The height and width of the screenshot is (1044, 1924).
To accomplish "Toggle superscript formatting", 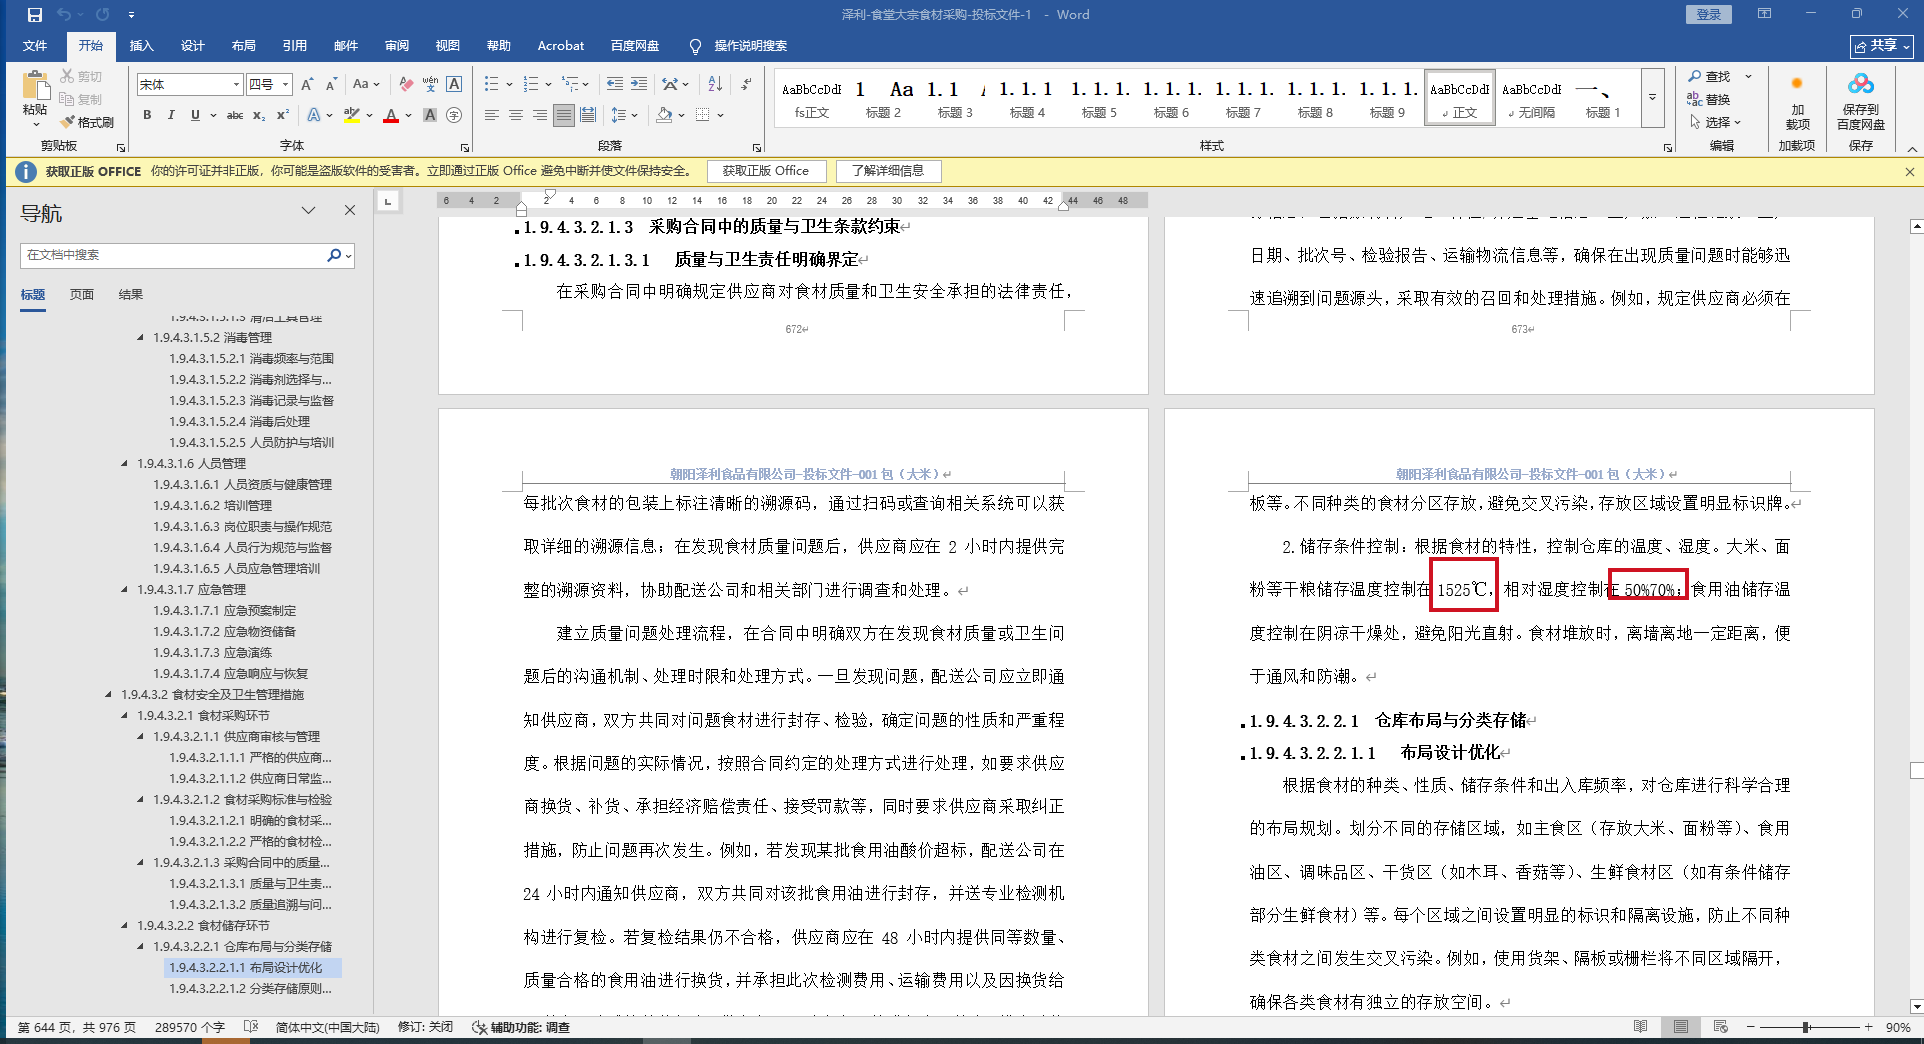I will [x=283, y=115].
